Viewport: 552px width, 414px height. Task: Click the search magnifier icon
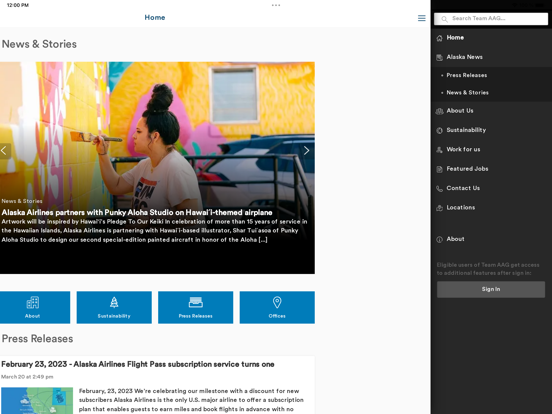tap(444, 19)
